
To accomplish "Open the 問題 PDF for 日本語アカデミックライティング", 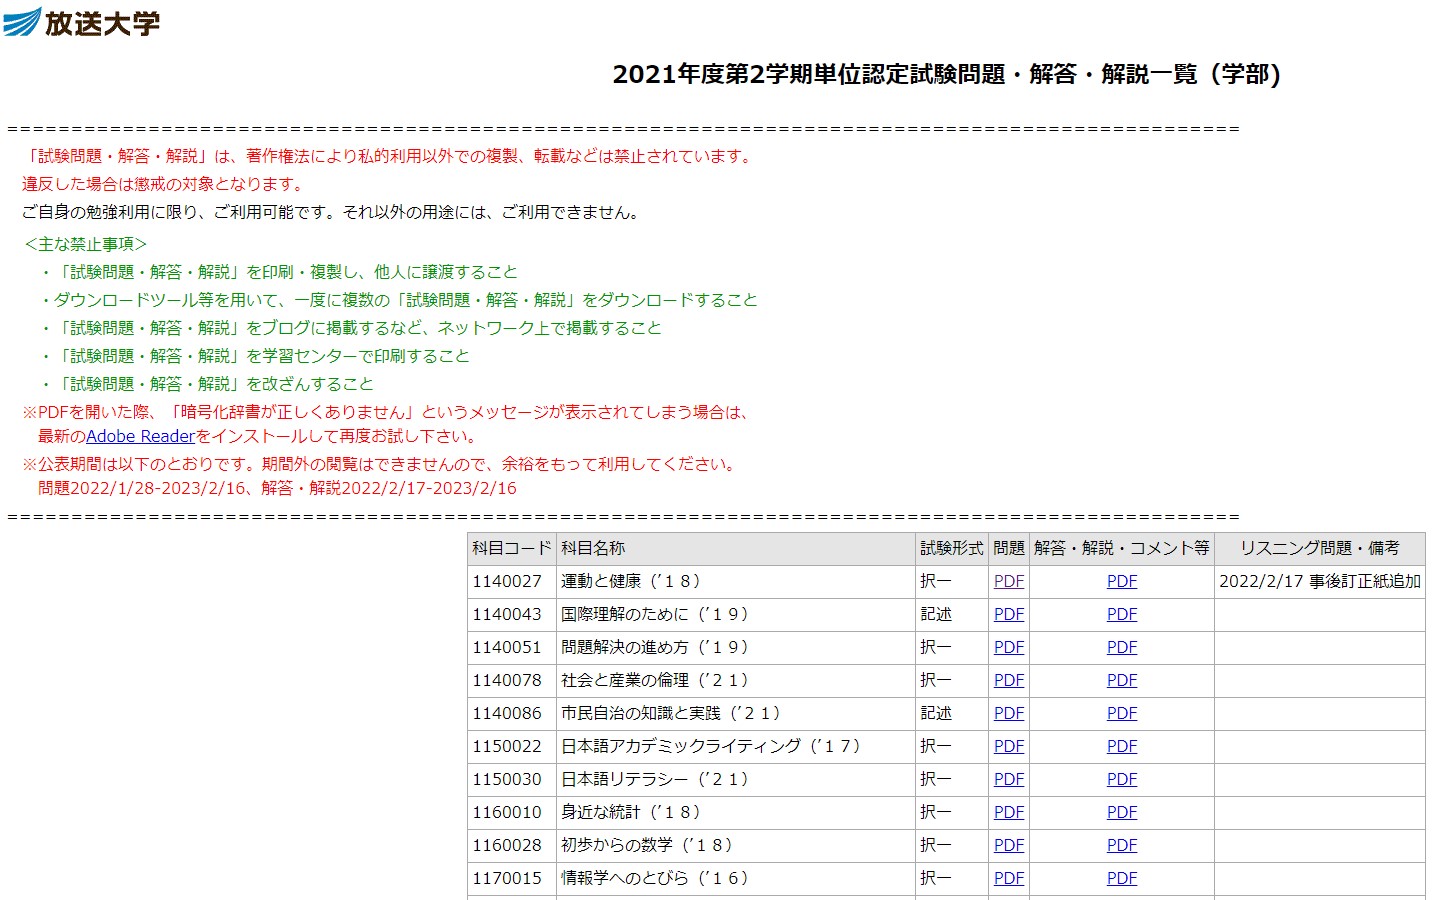I will (1008, 746).
